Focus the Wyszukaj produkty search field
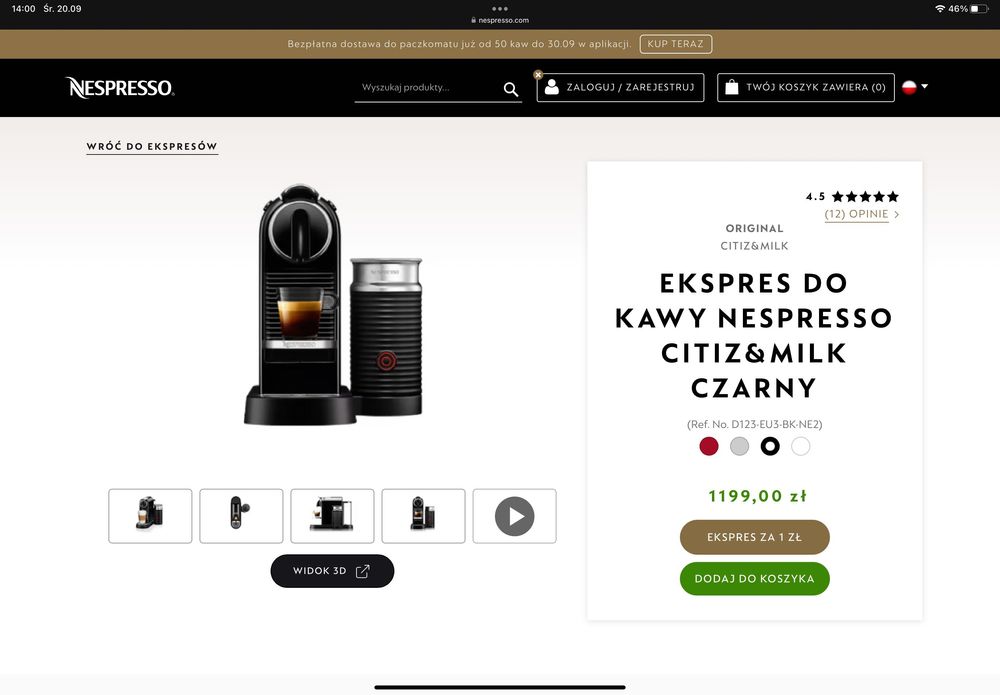 pyautogui.click(x=429, y=88)
